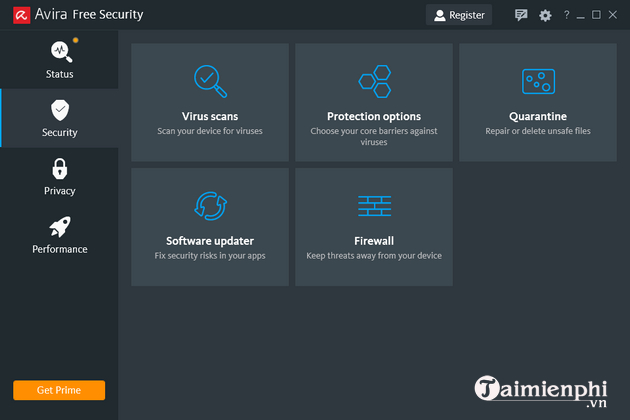Open the Virus scans title text
Image resolution: width=630 pixels, height=420 pixels.
pos(210,117)
